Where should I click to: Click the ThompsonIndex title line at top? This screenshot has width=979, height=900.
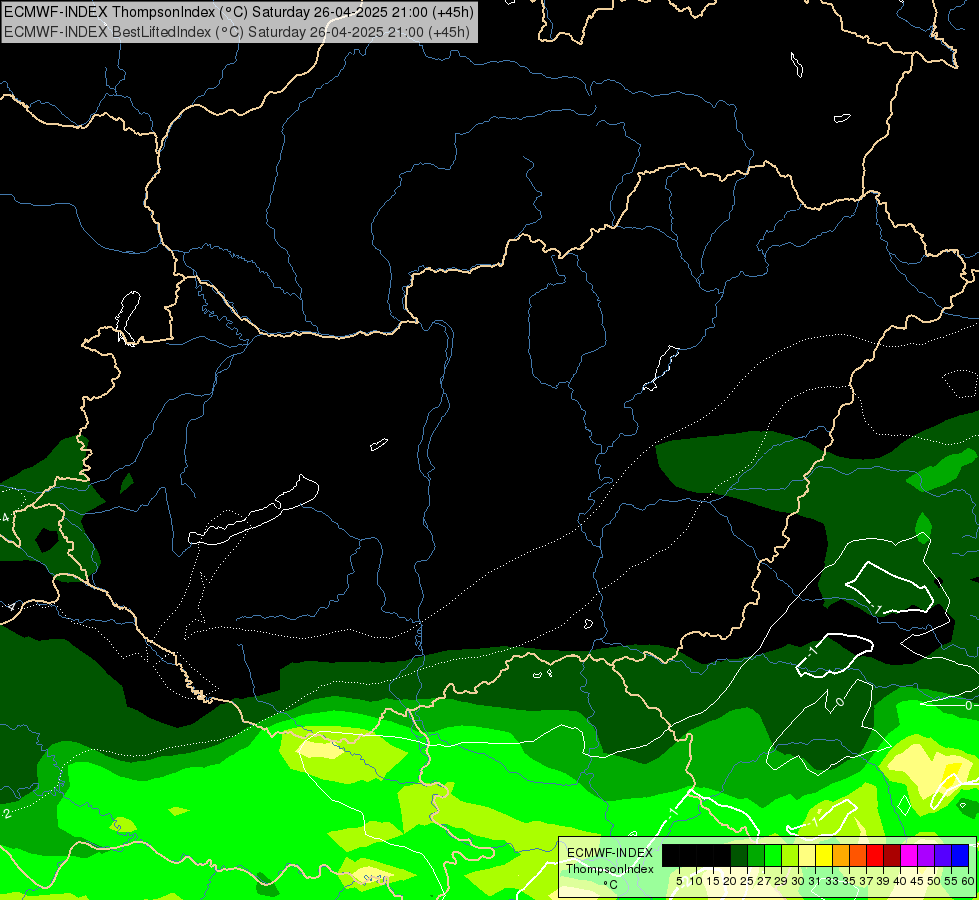(x=239, y=12)
